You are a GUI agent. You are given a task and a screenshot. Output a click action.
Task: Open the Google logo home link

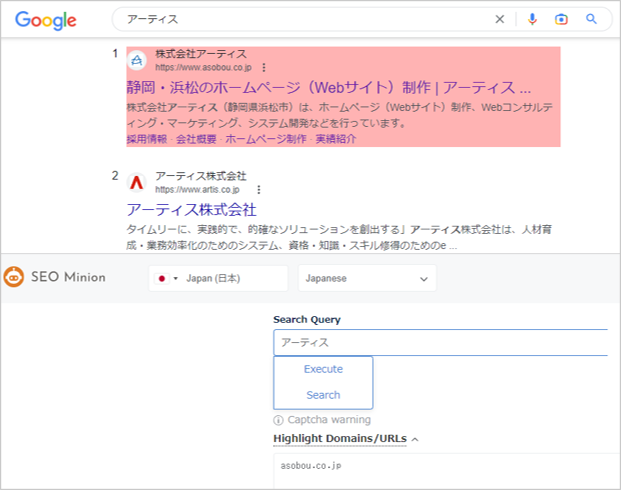46,20
